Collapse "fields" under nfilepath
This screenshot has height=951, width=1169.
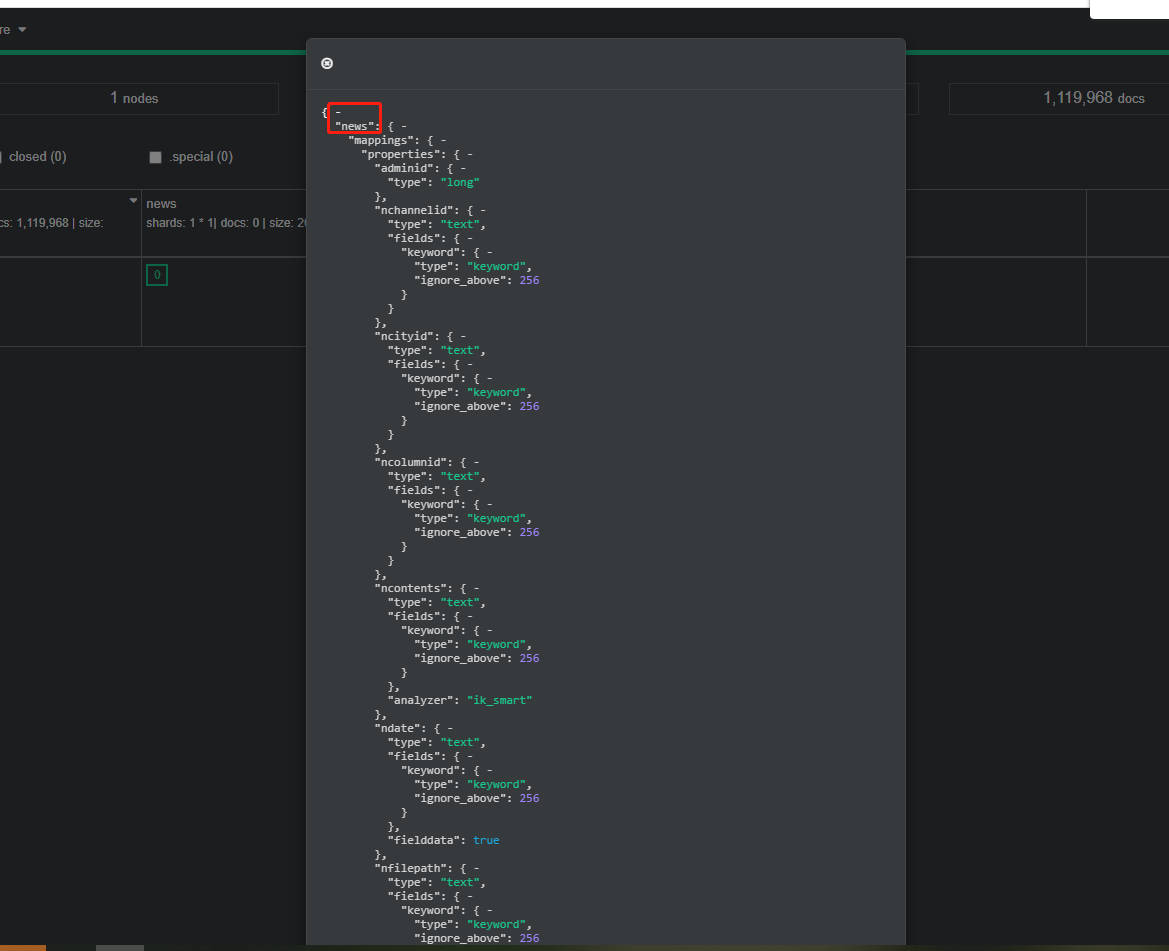coord(470,896)
